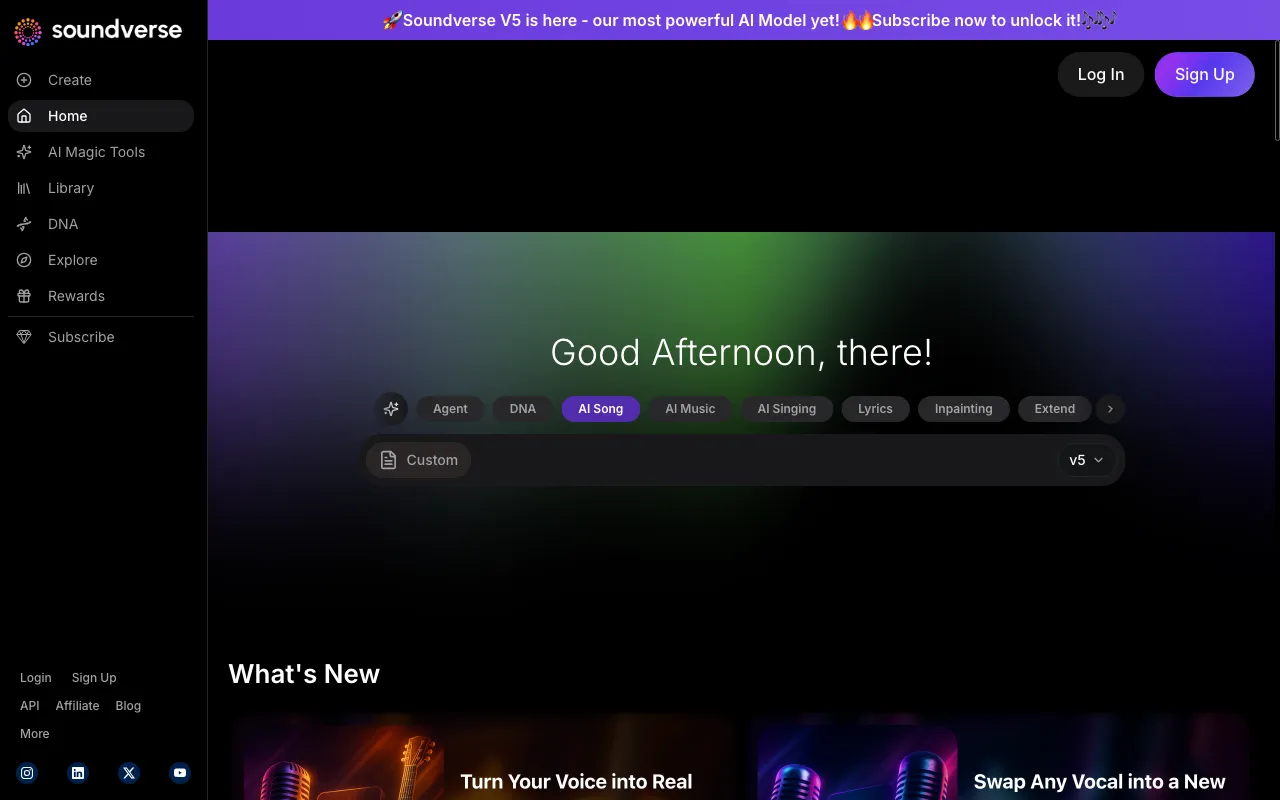Screen dimensions: 1280x800
Task: Open Subscribe from the sidebar
Action: [101, 337]
